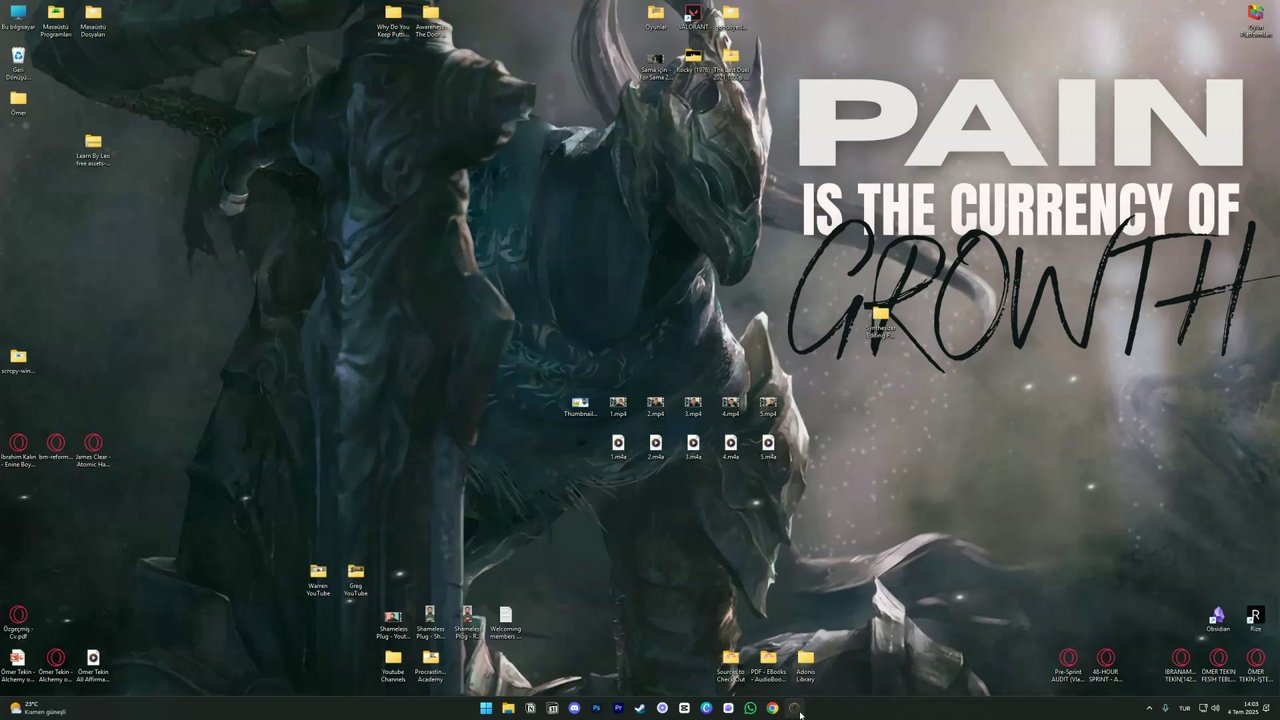Open the Ömer folder
This screenshot has height=720, width=1280.
point(18,103)
